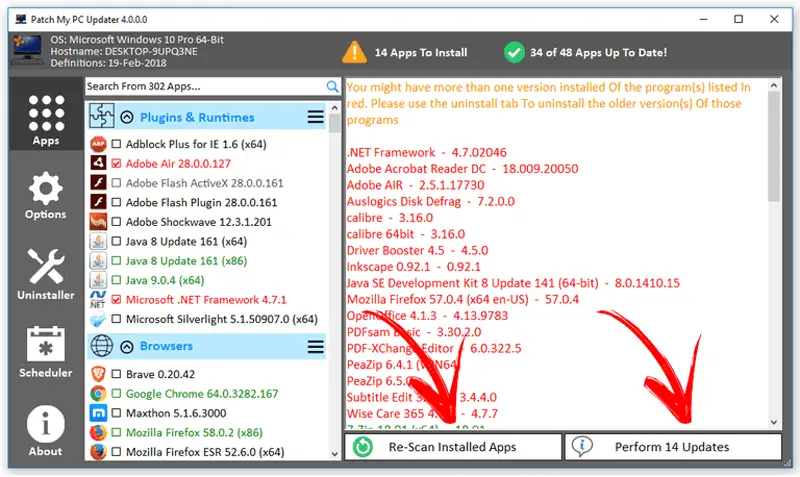Check the Adblock Plus for IE checkbox
The height and width of the screenshot is (477, 800).
[116, 144]
